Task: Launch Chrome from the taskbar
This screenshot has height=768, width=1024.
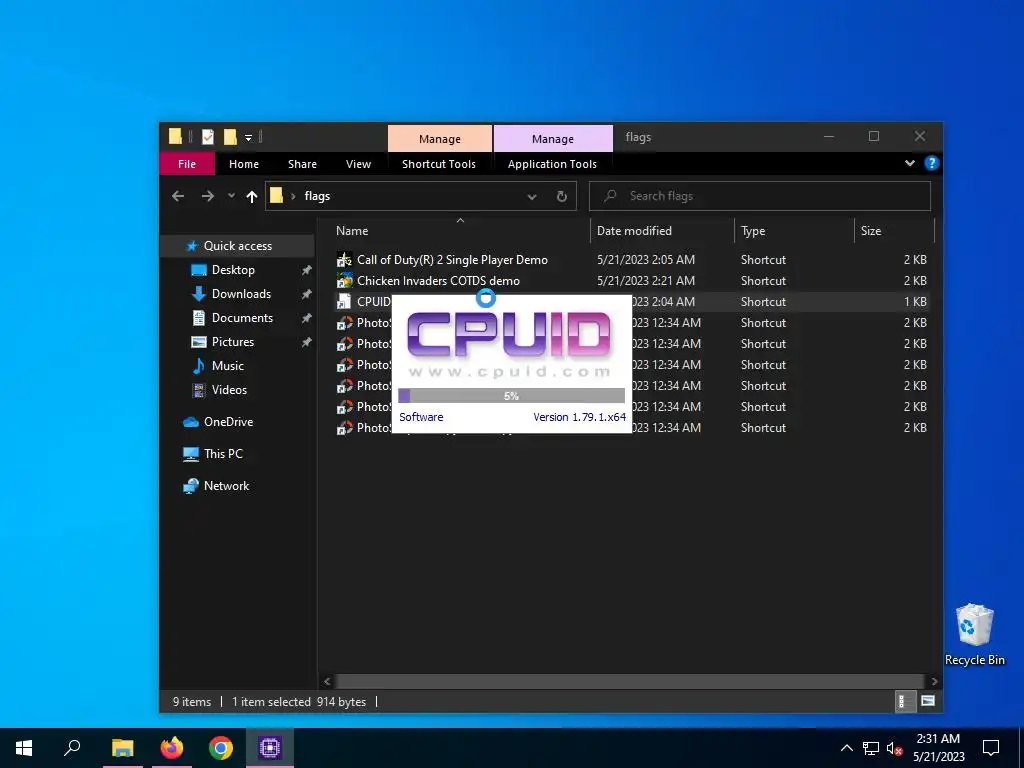Action: pyautogui.click(x=221, y=748)
